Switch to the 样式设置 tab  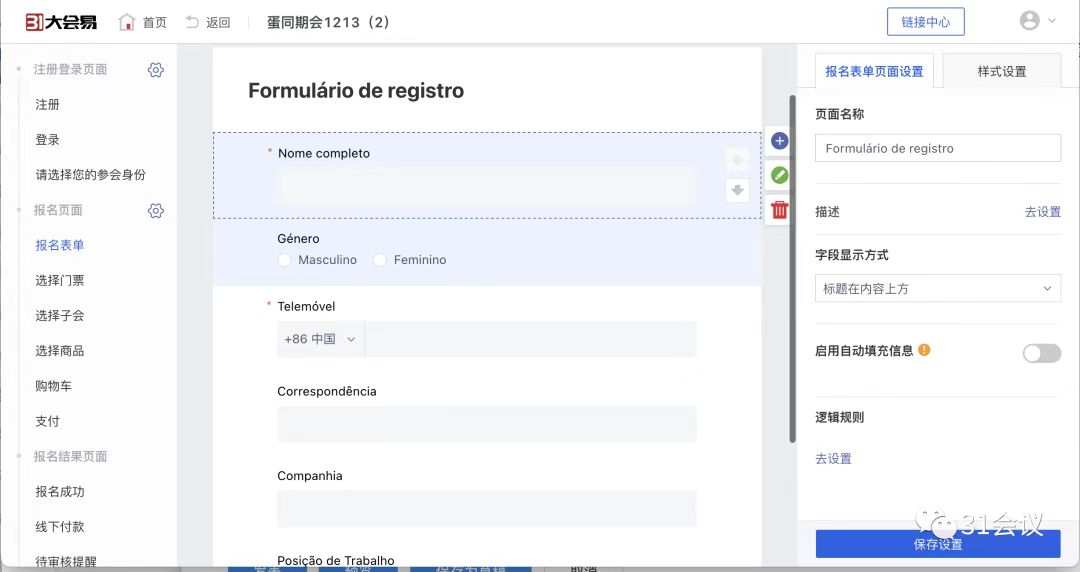[1001, 72]
